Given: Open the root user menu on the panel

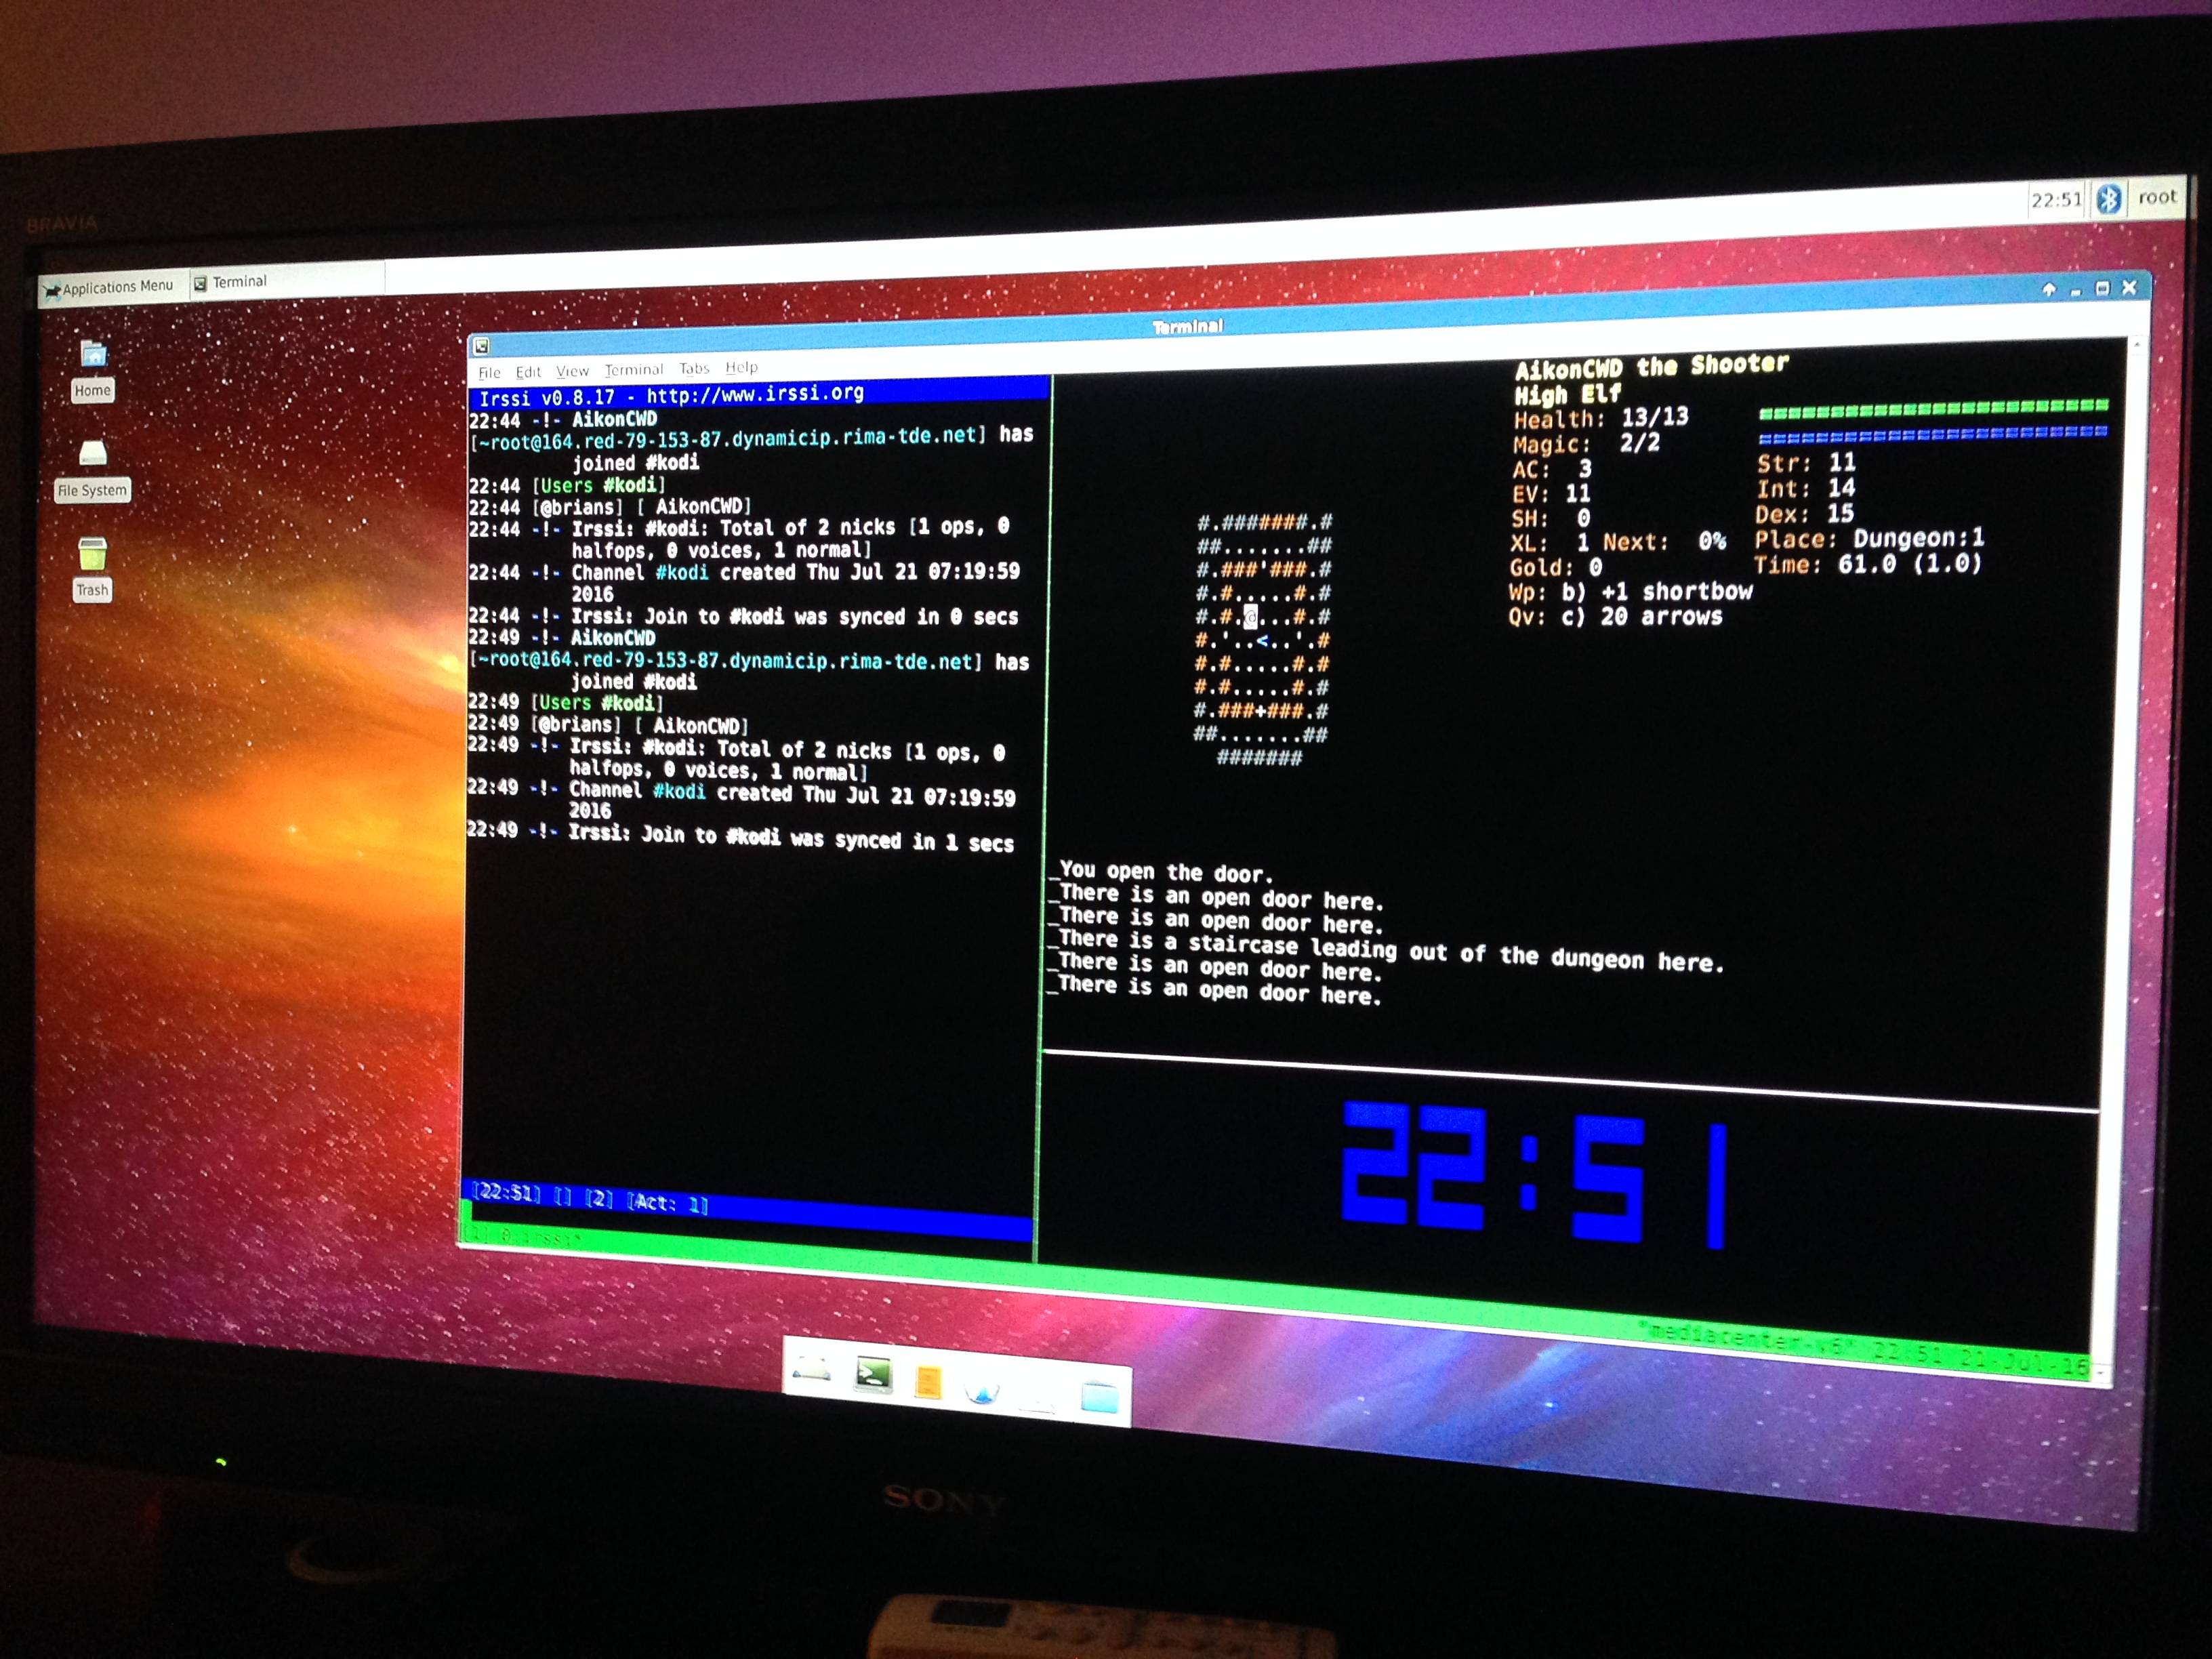Looking at the screenshot, I should pyautogui.click(x=2156, y=197).
